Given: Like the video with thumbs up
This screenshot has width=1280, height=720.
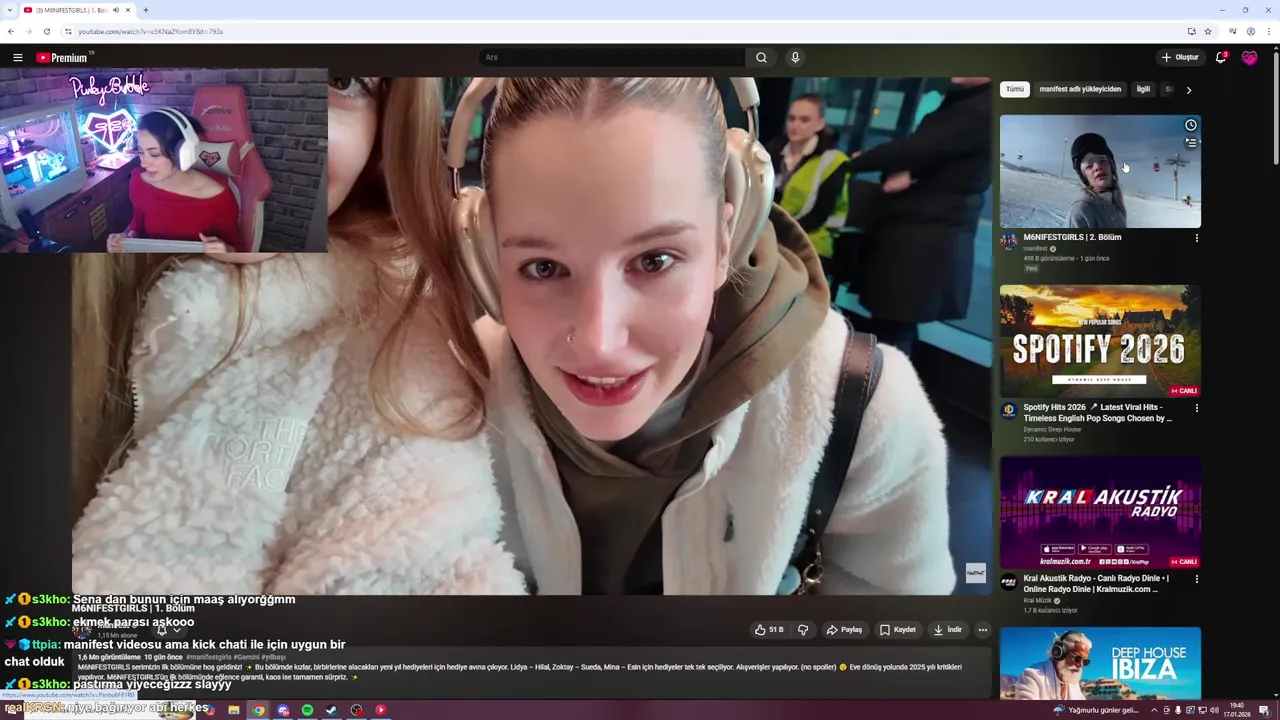Looking at the screenshot, I should pyautogui.click(x=769, y=630).
